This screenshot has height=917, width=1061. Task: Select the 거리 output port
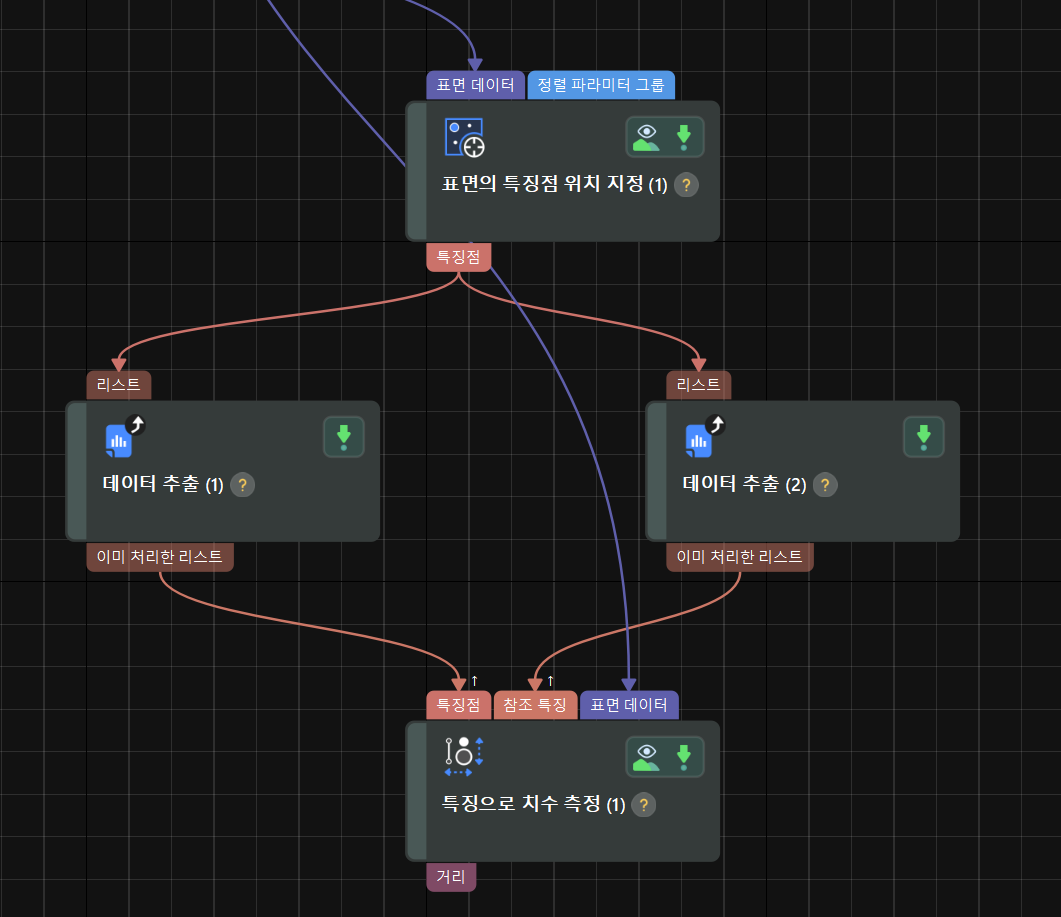coord(451,877)
